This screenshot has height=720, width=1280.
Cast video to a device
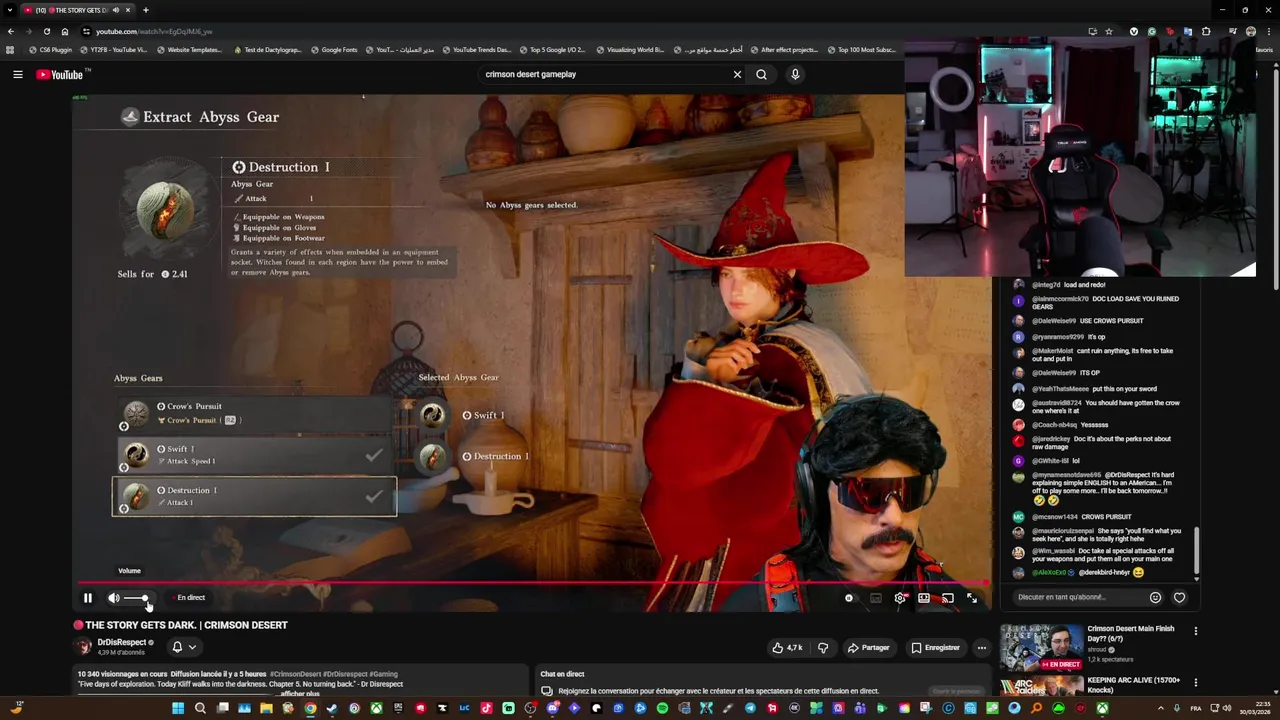coord(948,598)
